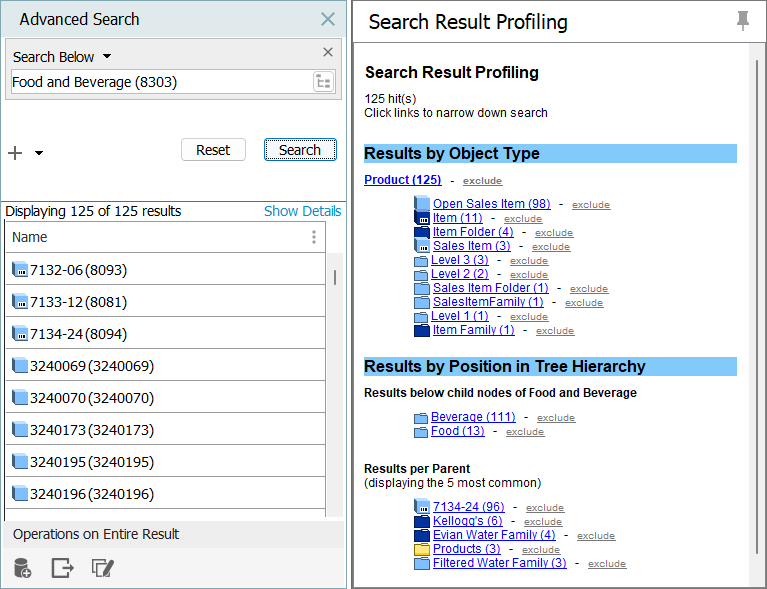Narrow results to Open Sales Item (98)
Screen dimensions: 767x589
[491, 204]
